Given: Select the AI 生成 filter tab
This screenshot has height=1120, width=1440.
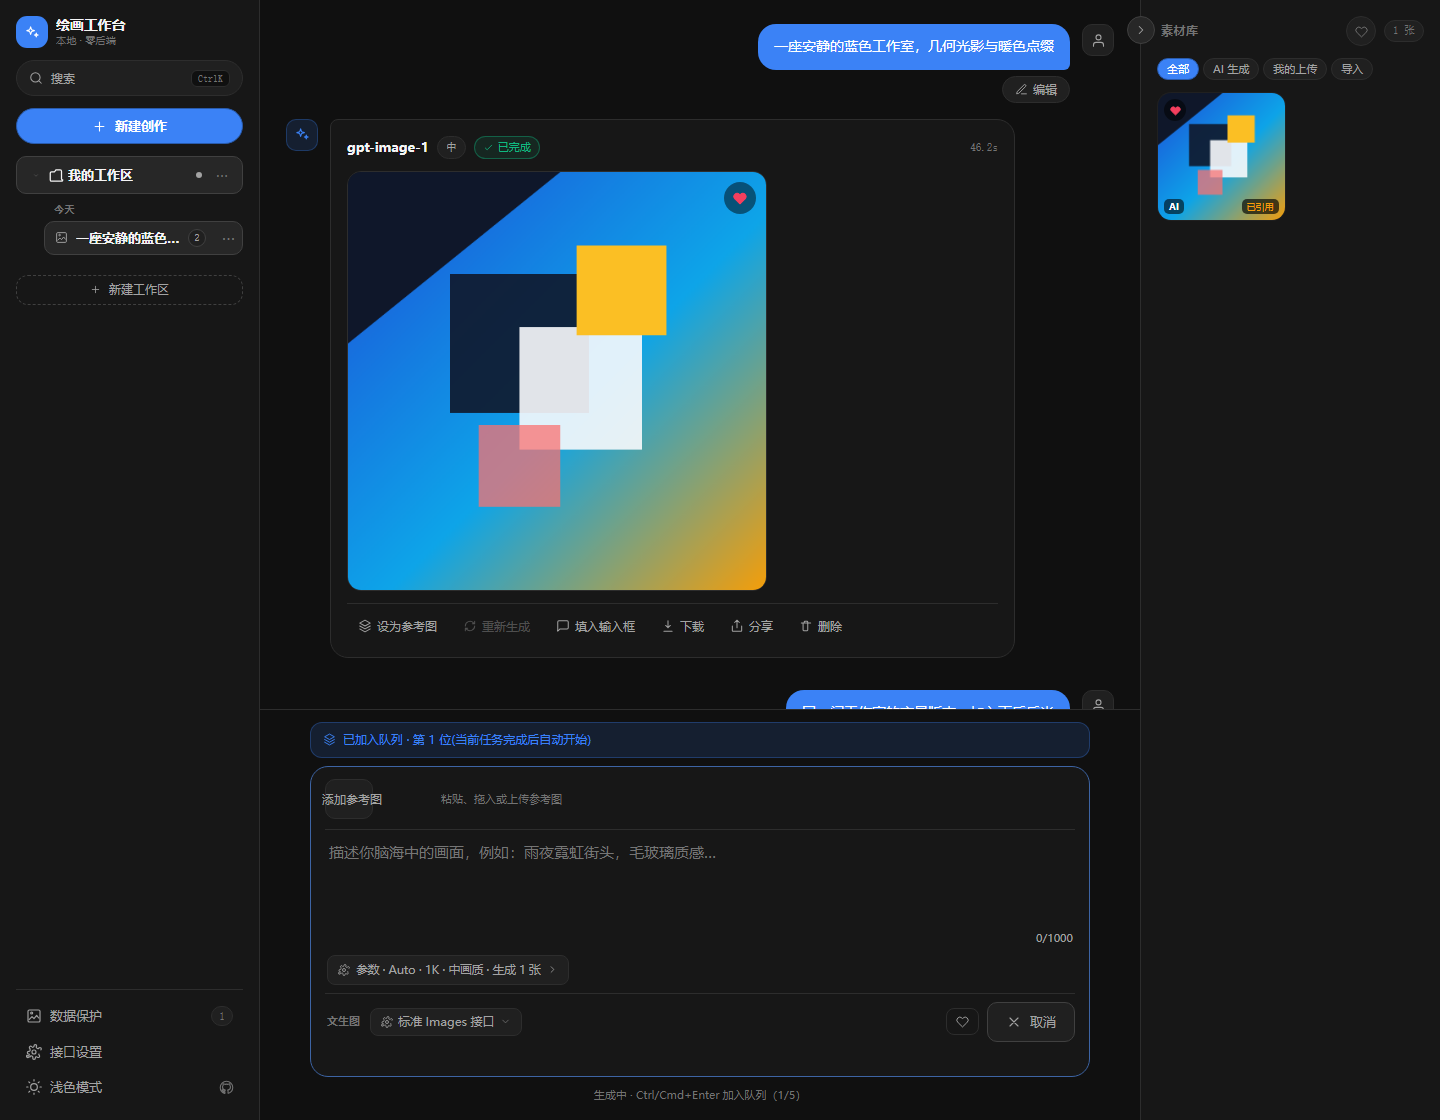Looking at the screenshot, I should (x=1231, y=69).
